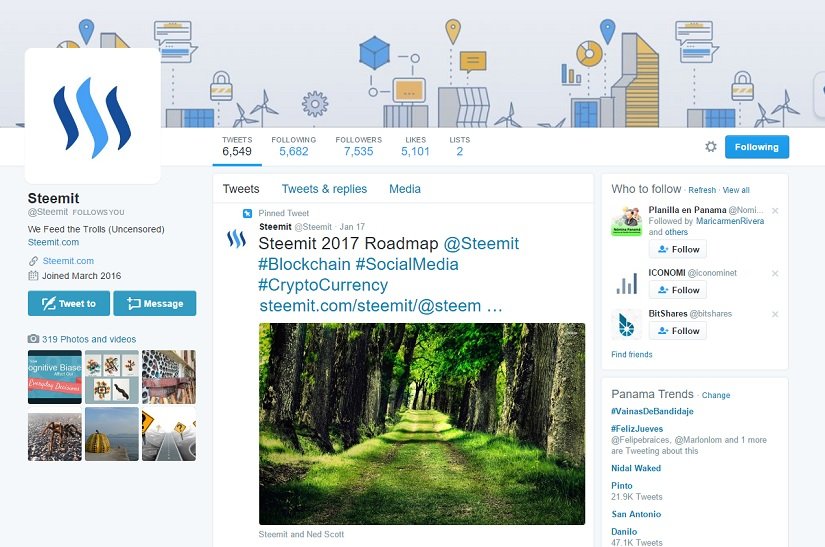Image resolution: width=825 pixels, height=547 pixels.
Task: Open Following count 5,682
Action: 294,147
